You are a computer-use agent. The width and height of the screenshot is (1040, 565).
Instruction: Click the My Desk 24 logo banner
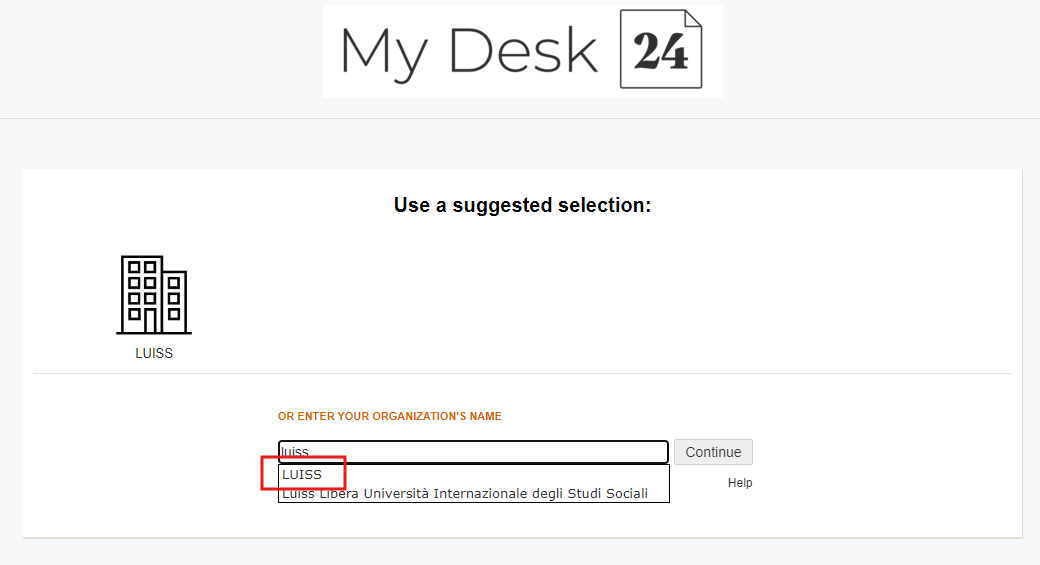pos(522,50)
